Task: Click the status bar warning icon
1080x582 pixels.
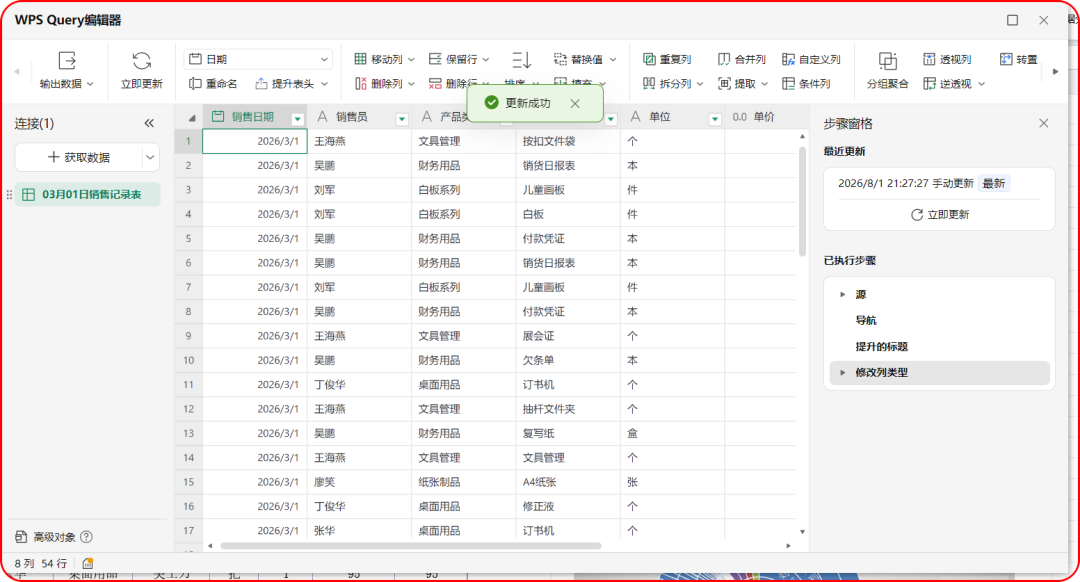Action: pyautogui.click(x=87, y=563)
